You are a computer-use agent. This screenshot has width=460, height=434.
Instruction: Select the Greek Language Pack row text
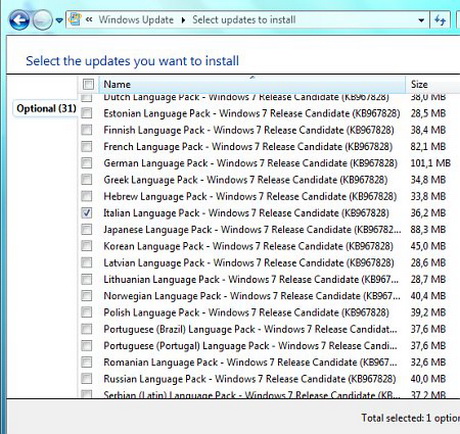pyautogui.click(x=245, y=180)
